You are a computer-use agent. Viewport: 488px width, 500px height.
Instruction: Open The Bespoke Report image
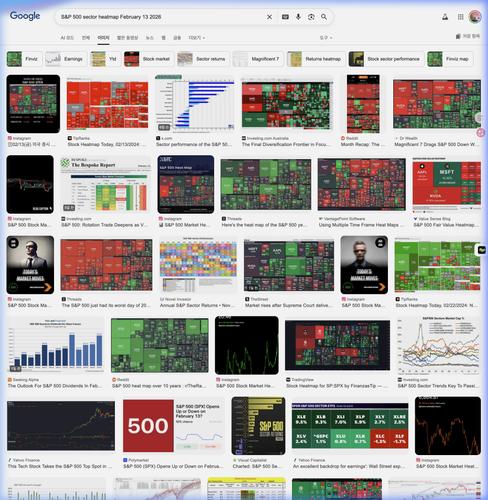(x=106, y=184)
